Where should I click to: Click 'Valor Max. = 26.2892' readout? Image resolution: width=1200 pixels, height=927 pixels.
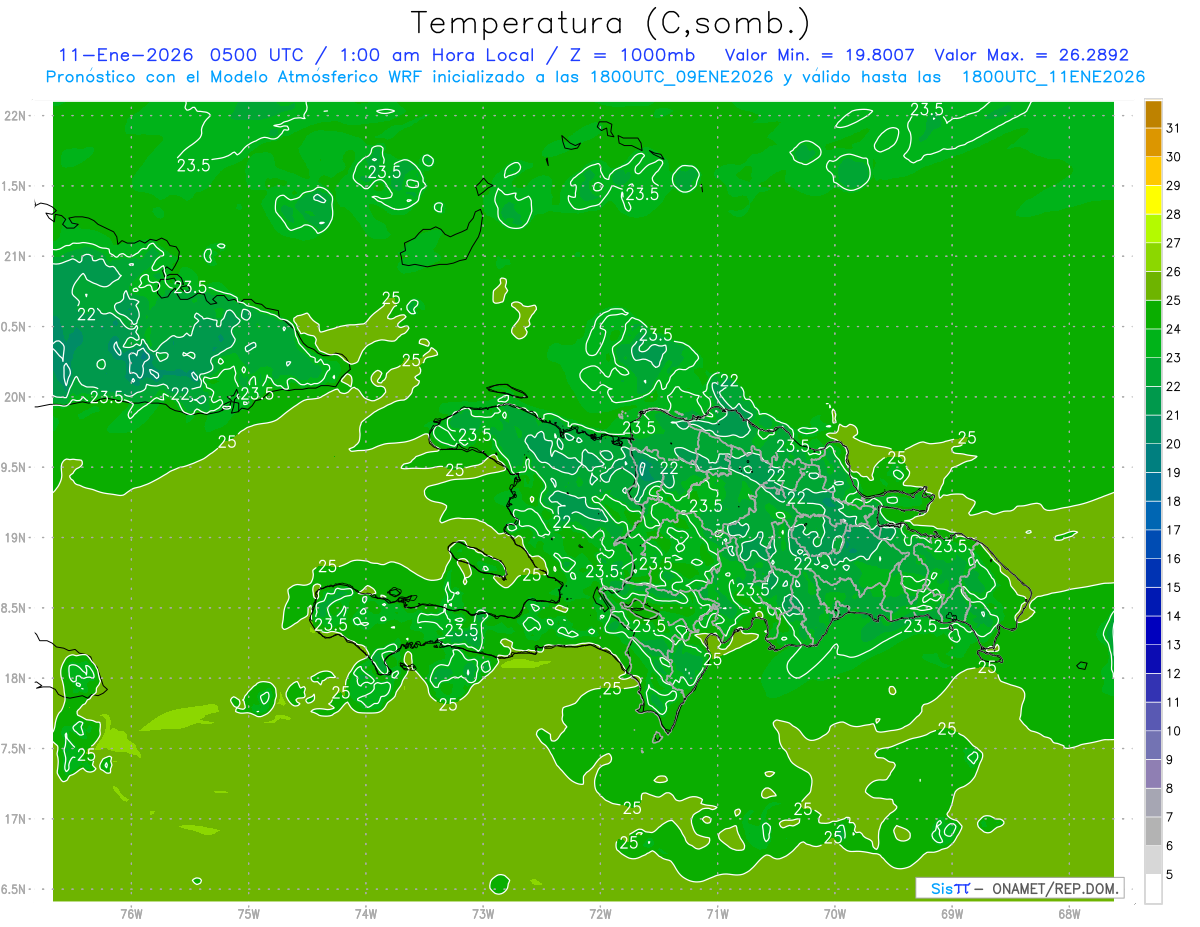1031,55
